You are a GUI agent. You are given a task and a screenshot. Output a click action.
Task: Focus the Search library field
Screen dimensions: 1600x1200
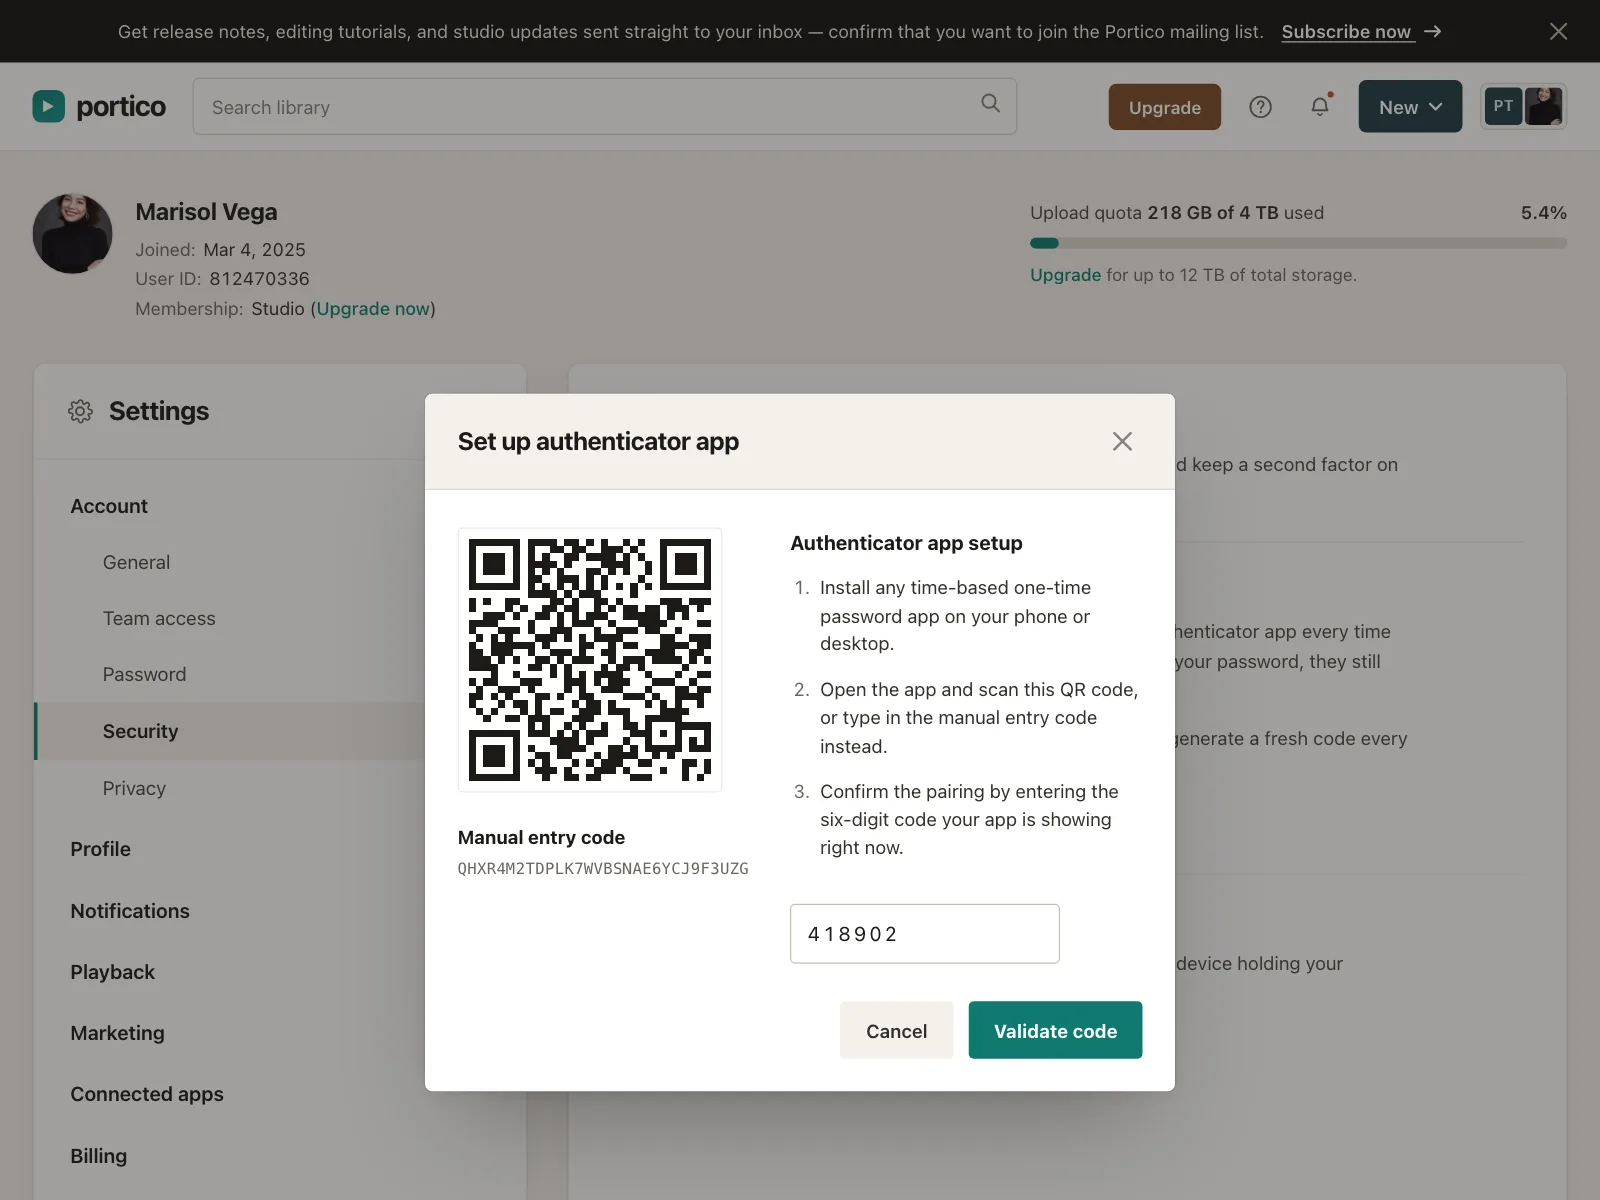point(604,107)
